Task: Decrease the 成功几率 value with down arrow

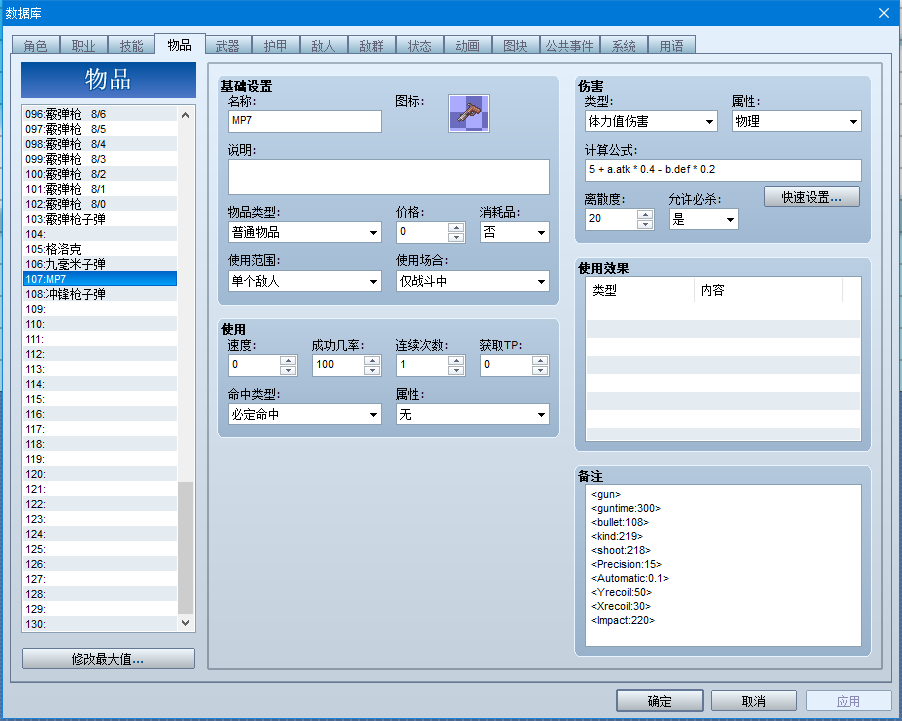Action: [372, 371]
